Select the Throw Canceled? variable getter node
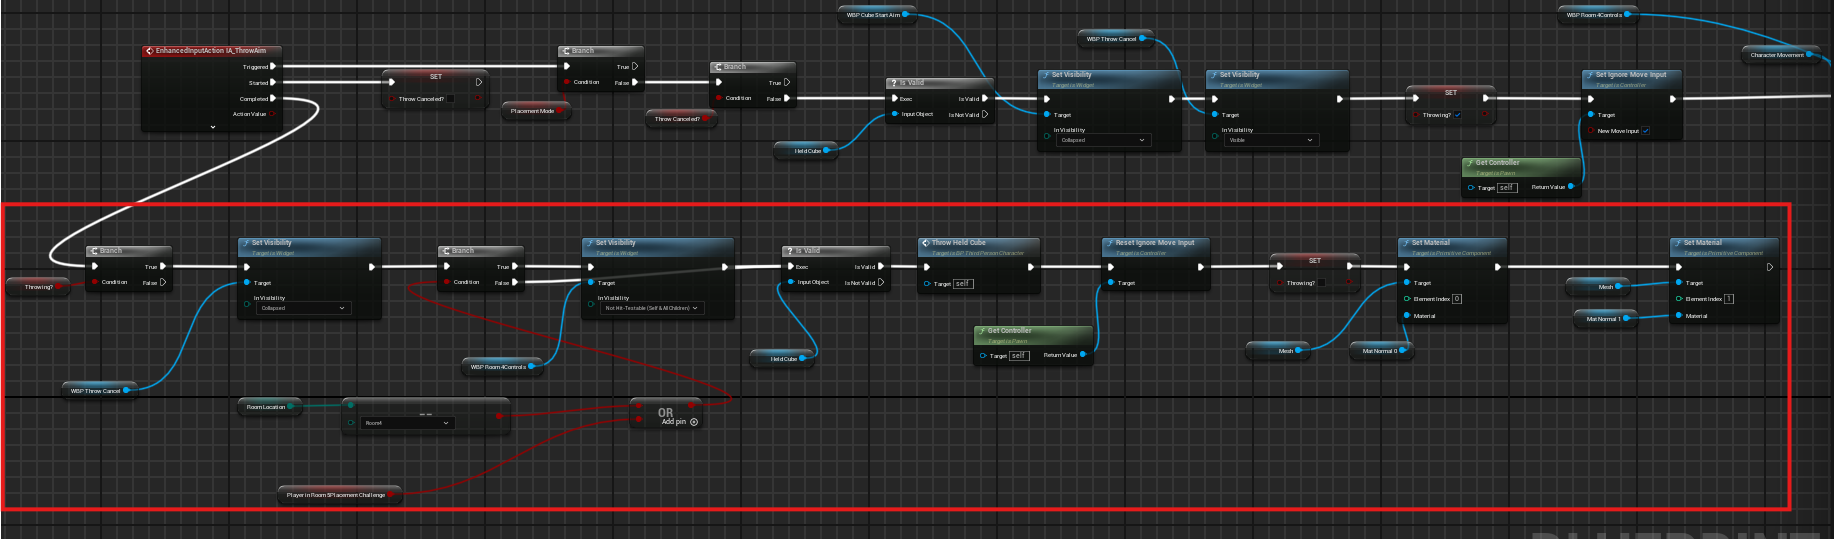Screen dimensions: 1834x539 680,119
